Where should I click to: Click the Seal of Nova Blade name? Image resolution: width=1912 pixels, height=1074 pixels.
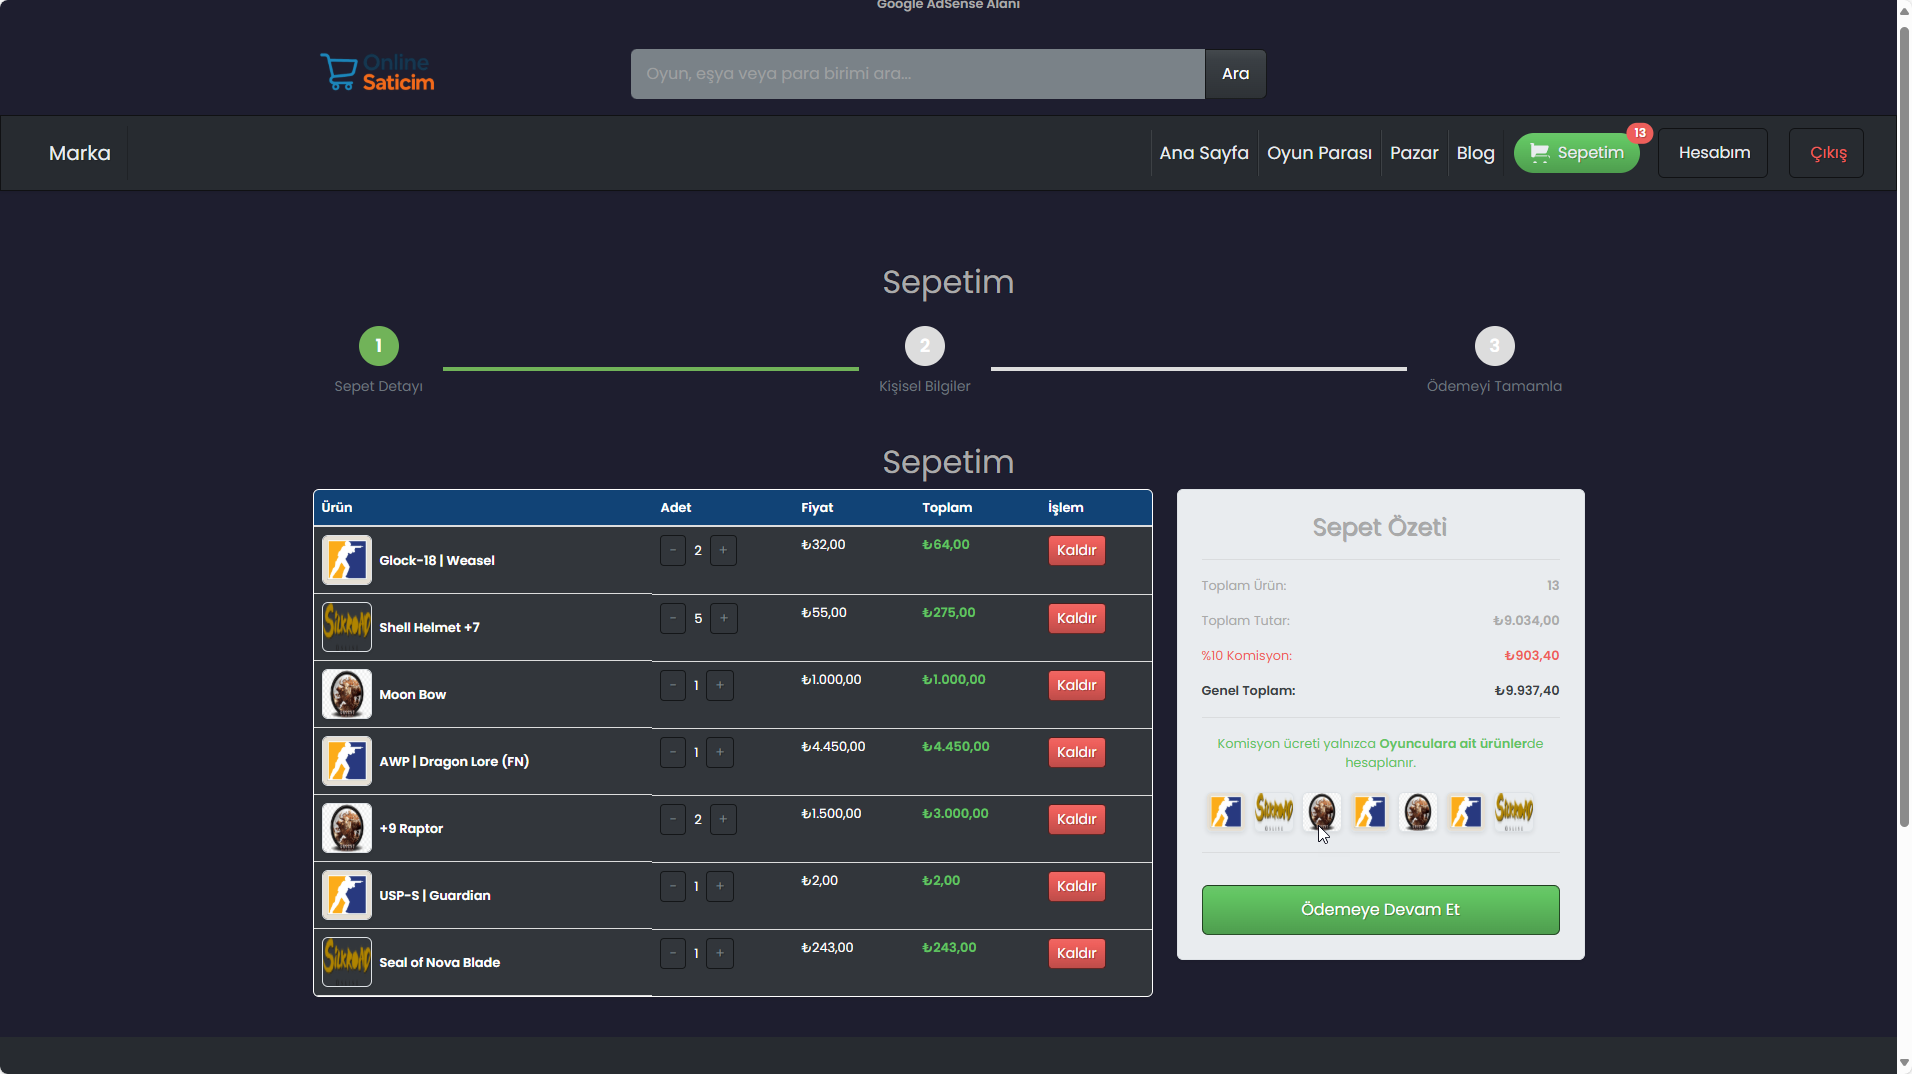click(x=439, y=962)
